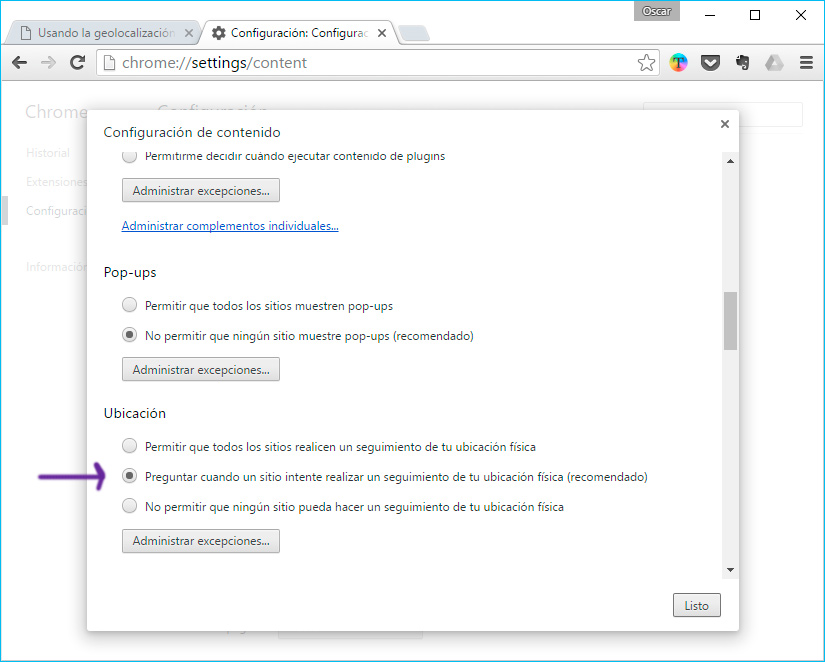825x662 pixels.
Task: Choose 'Permitir que todos los sitios' location tracking option
Action: tap(129, 446)
